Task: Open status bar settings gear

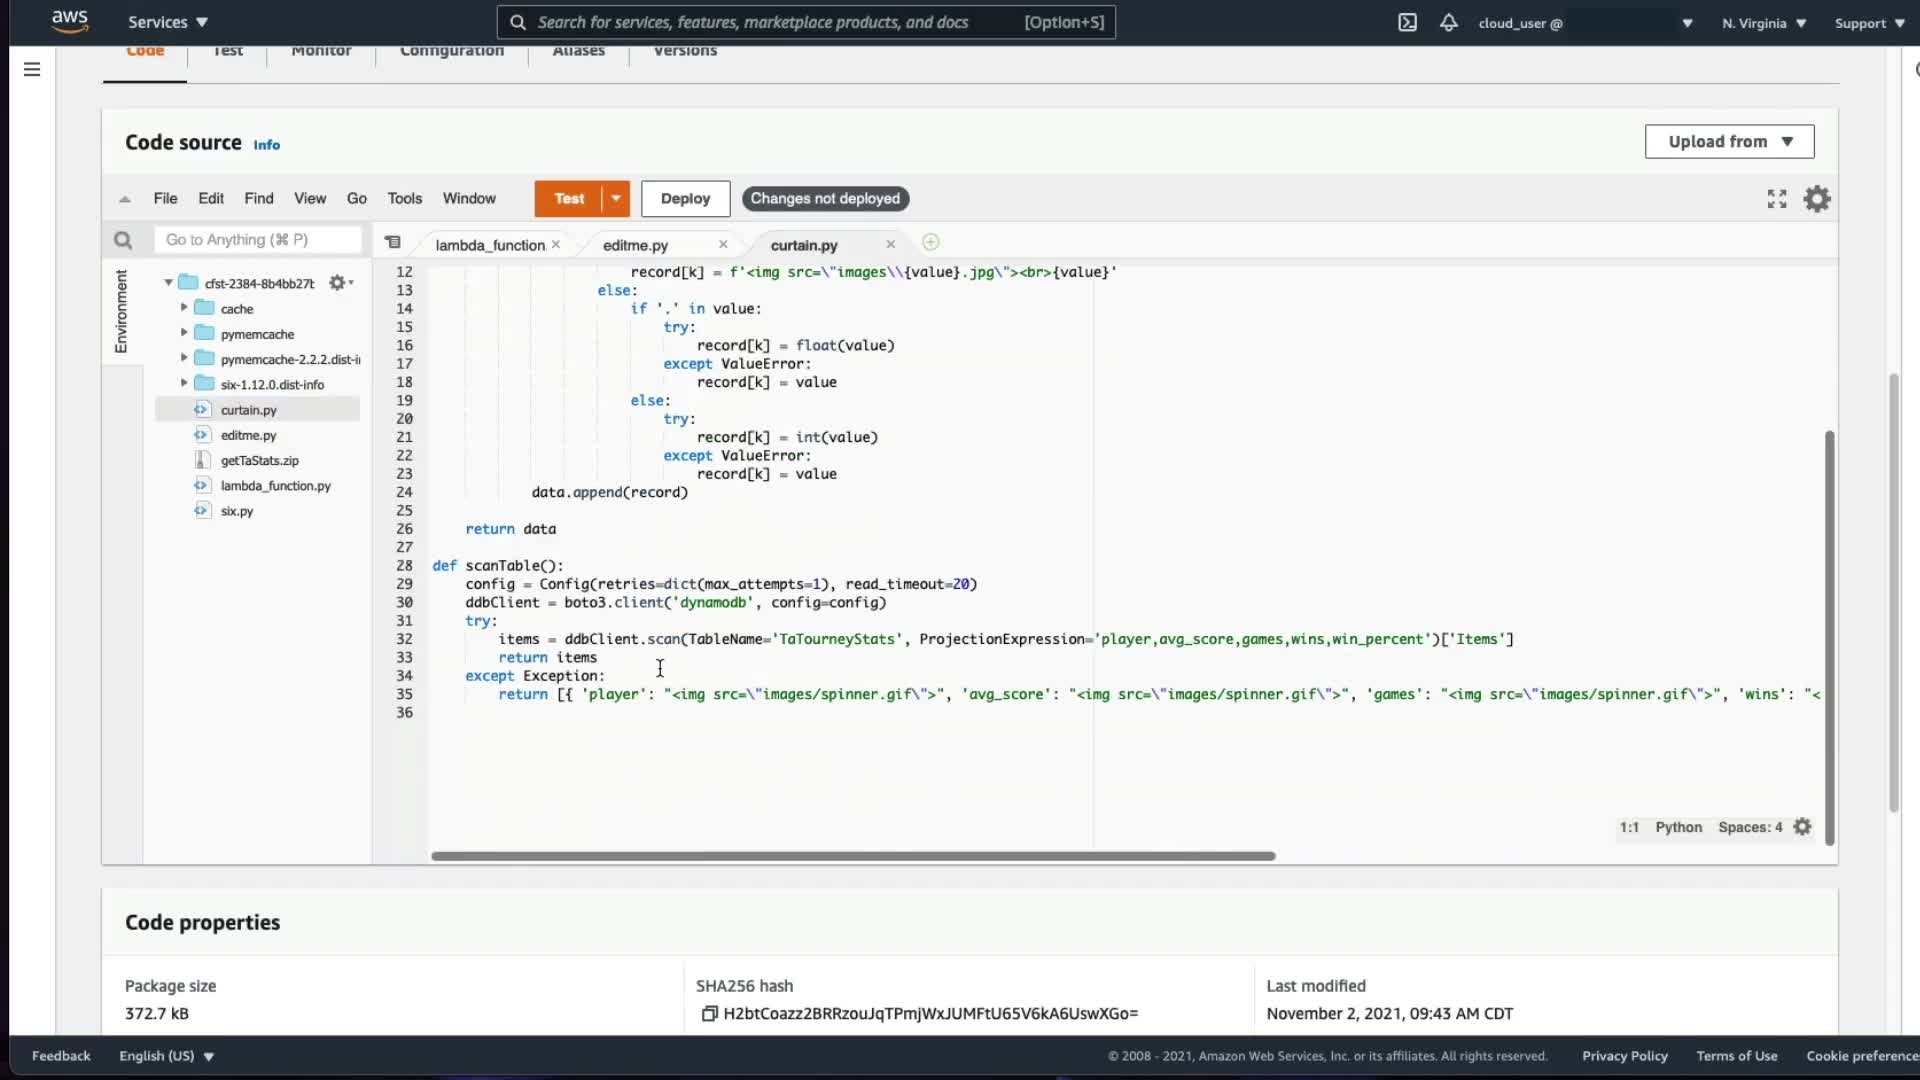Action: (x=1802, y=827)
